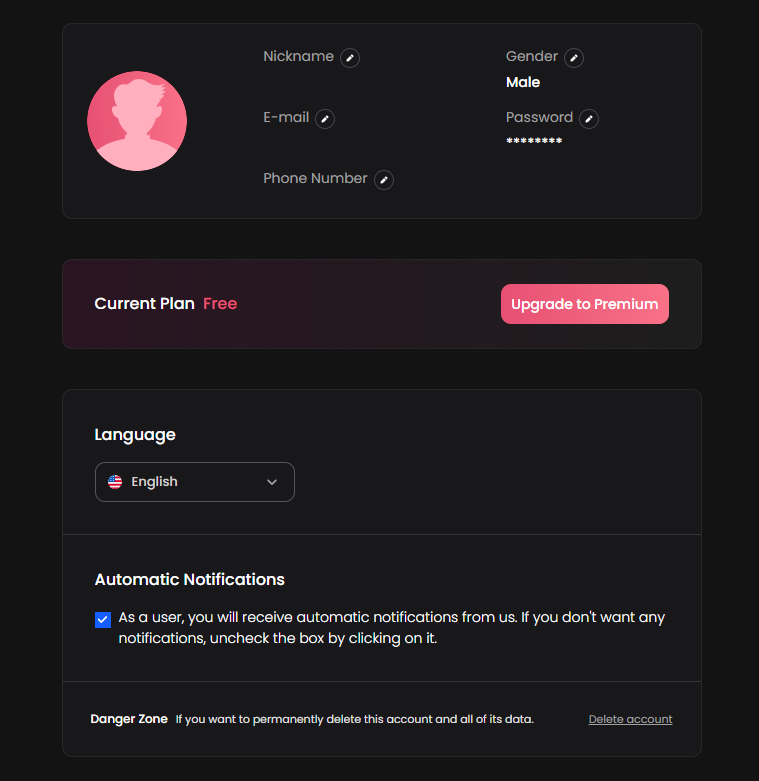Click the notifications description text
759x781 pixels.
[391, 628]
